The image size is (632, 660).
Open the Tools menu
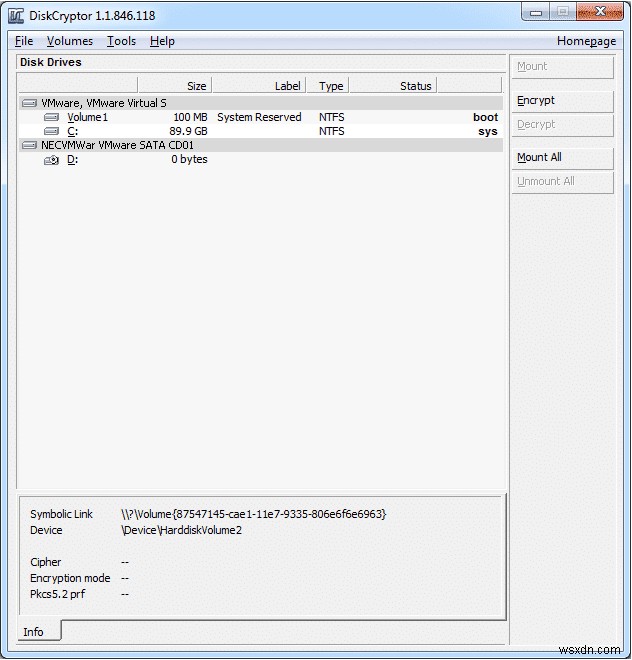(121, 41)
